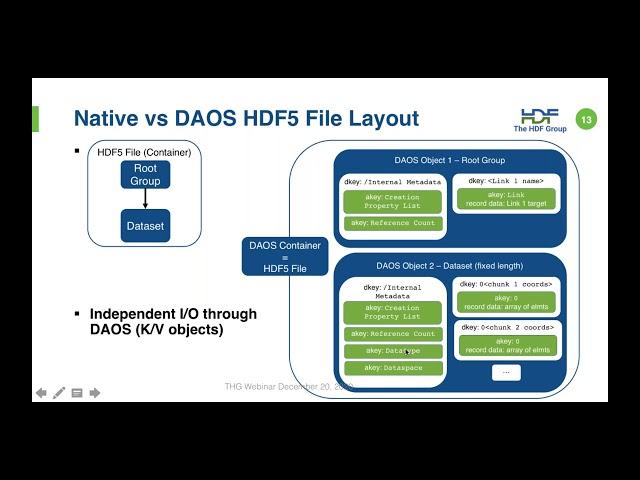Open the slide list menu icon
Image resolution: width=640 pixels, height=480 pixels.
pos(77,393)
